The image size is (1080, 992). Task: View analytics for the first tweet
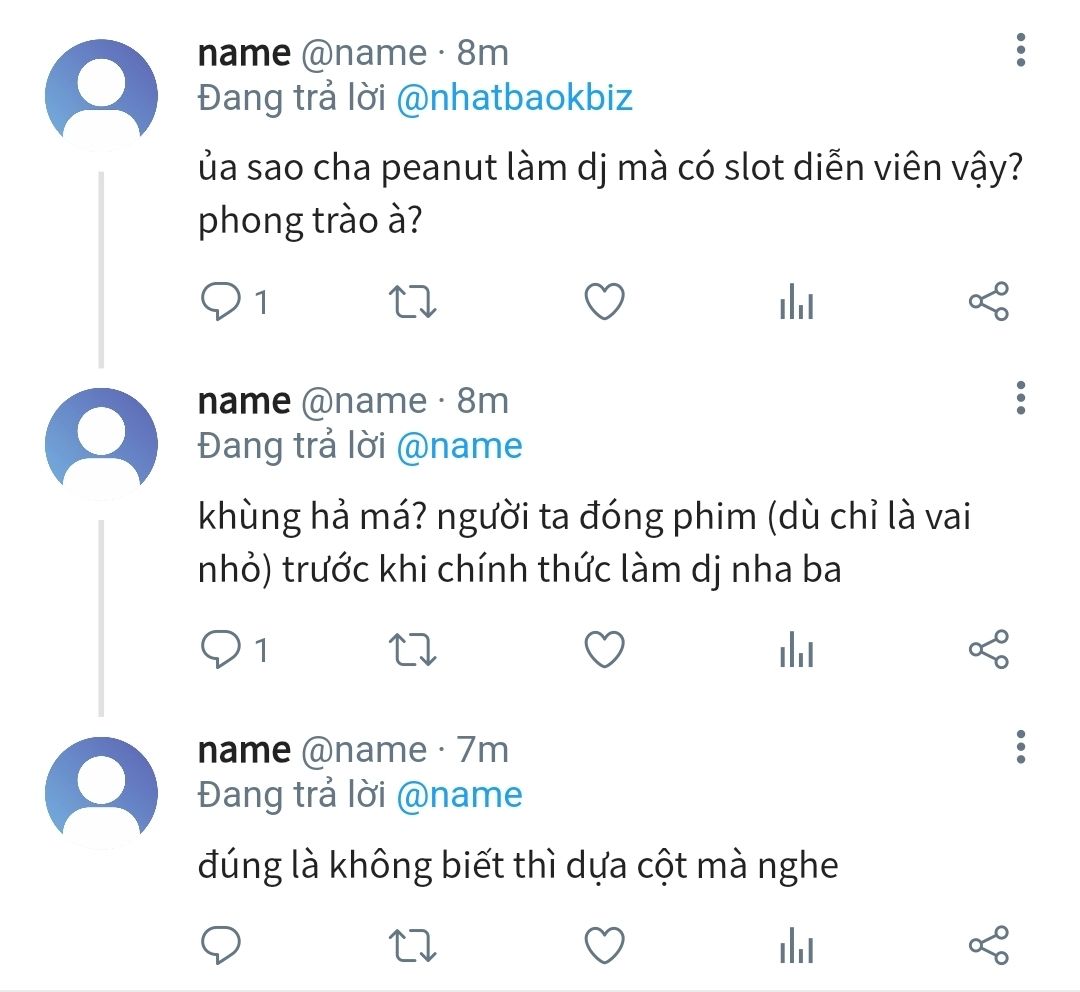[797, 302]
